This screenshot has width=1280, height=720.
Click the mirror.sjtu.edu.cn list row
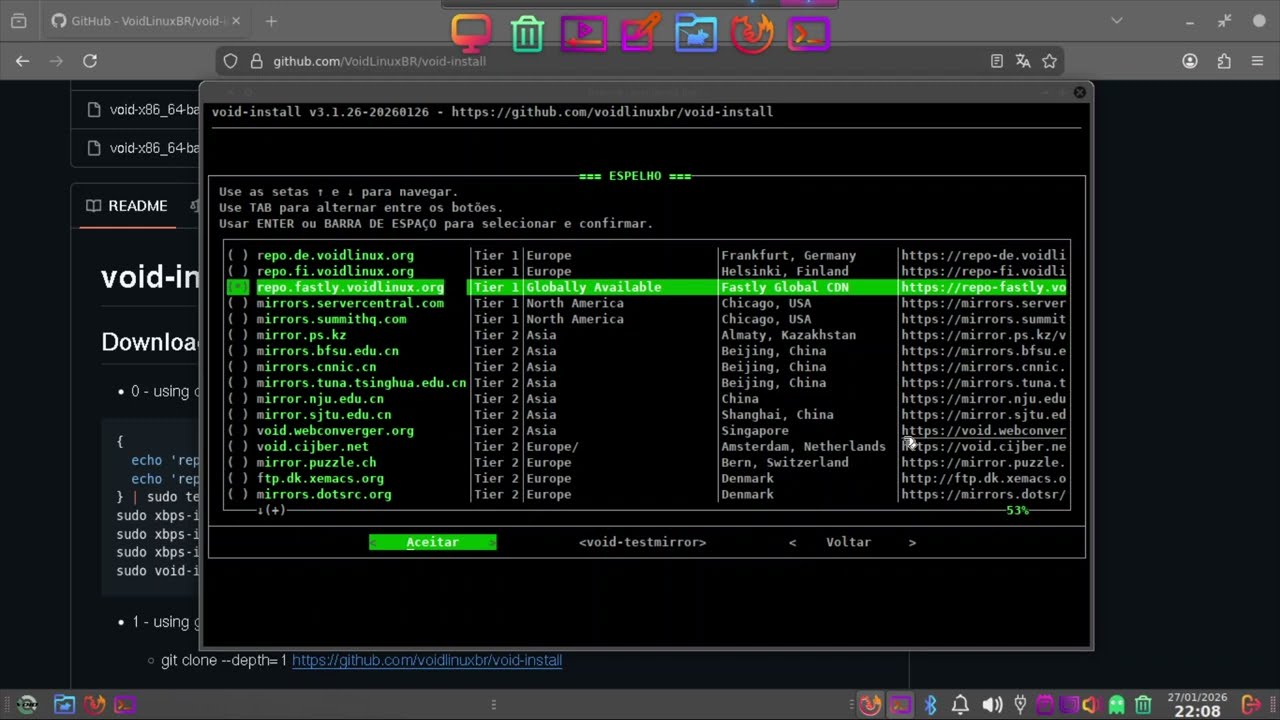point(646,415)
